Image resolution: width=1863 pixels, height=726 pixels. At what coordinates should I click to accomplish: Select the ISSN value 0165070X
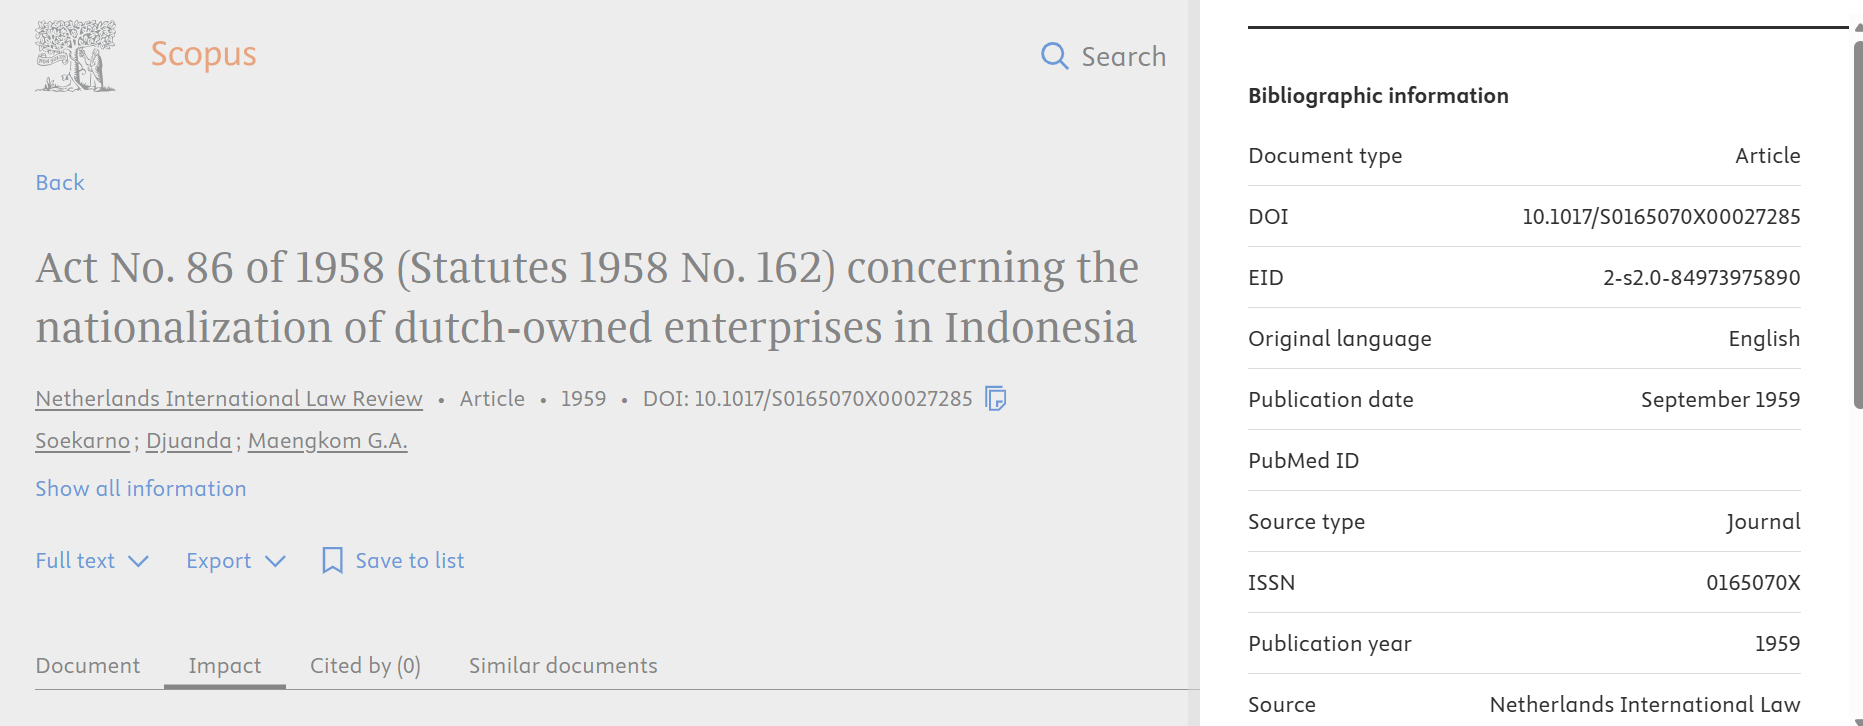pos(1753,583)
